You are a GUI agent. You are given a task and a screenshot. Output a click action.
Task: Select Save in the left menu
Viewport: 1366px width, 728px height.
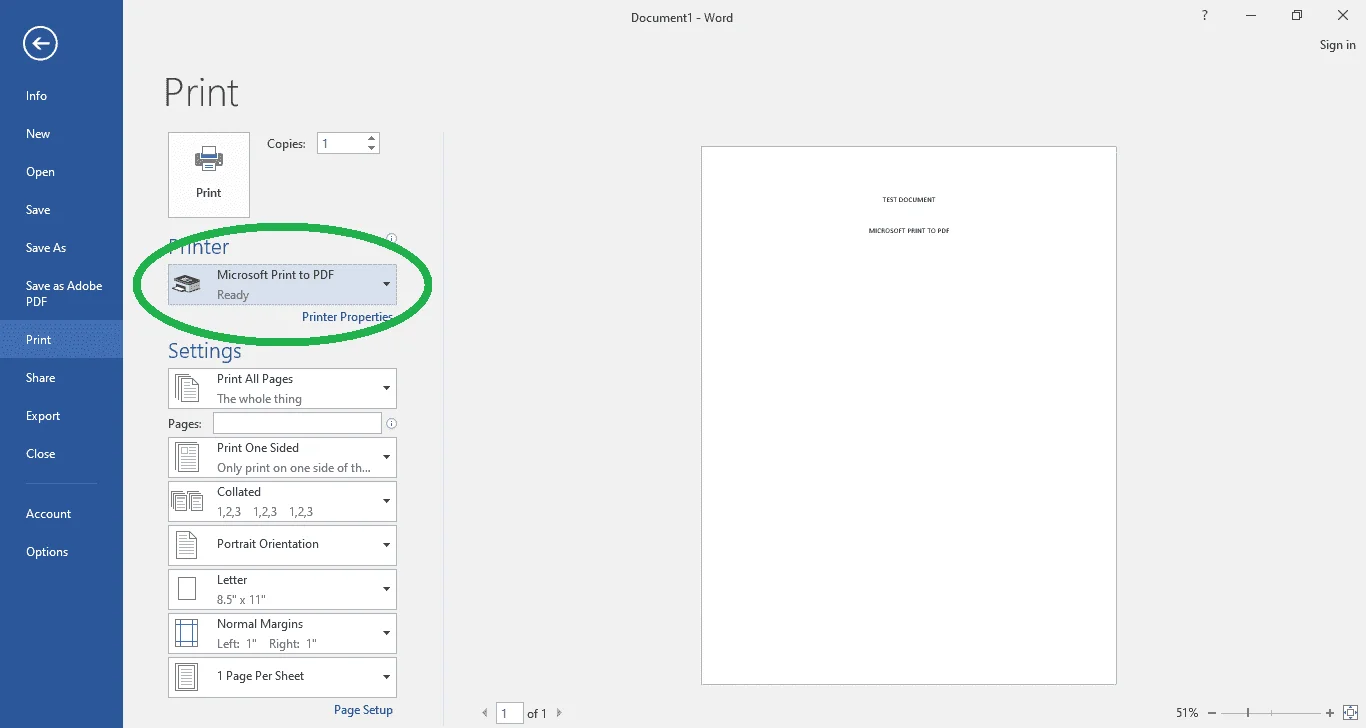(61, 210)
